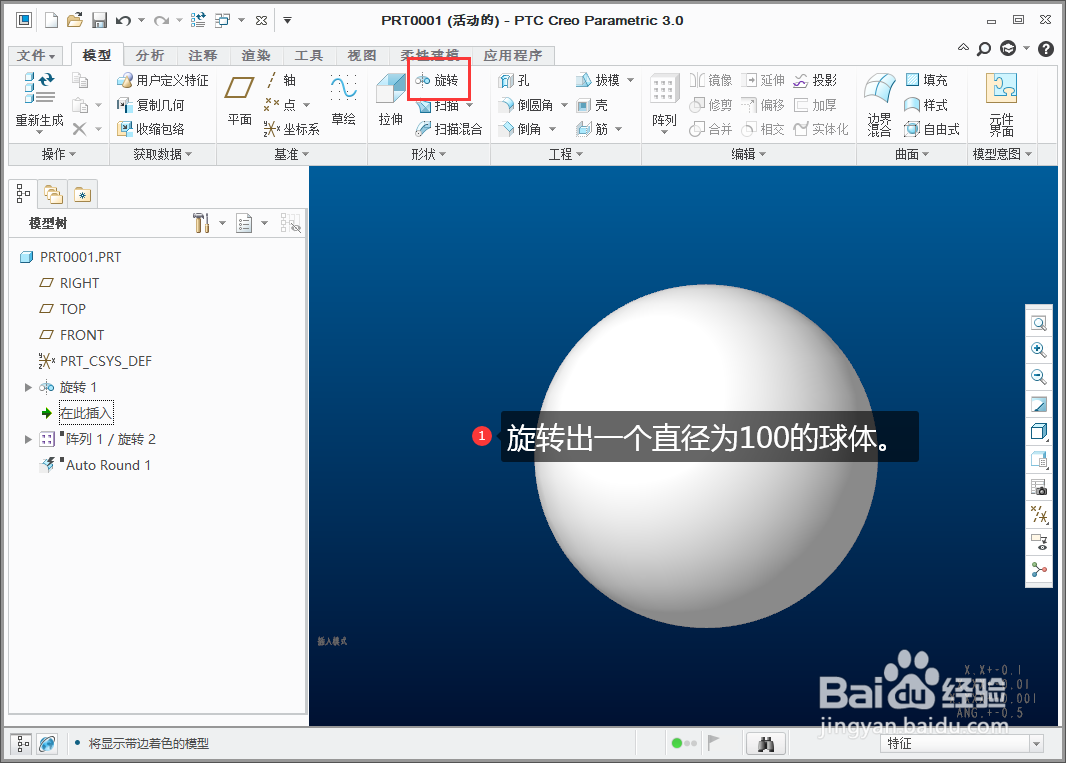Image resolution: width=1066 pixels, height=763 pixels.
Task: Switch to the 渲染 ribbon tab
Action: [x=256, y=56]
